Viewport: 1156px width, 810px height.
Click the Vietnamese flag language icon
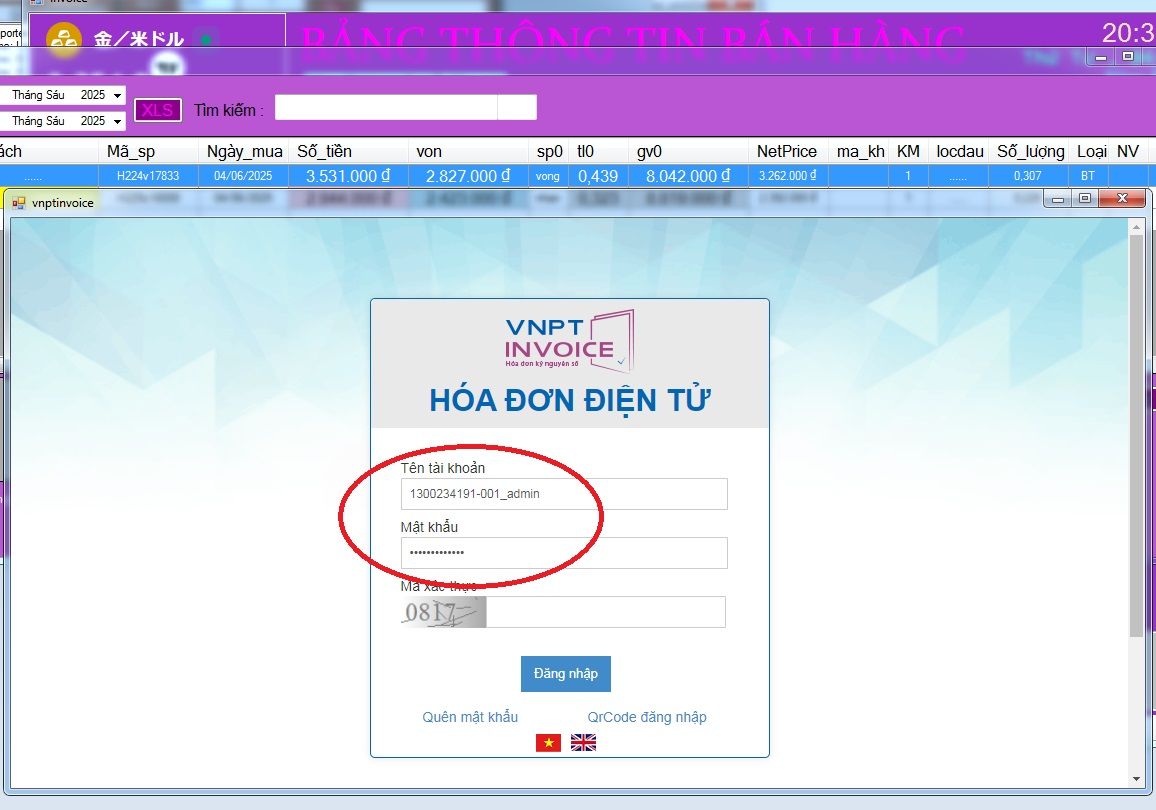tap(548, 742)
